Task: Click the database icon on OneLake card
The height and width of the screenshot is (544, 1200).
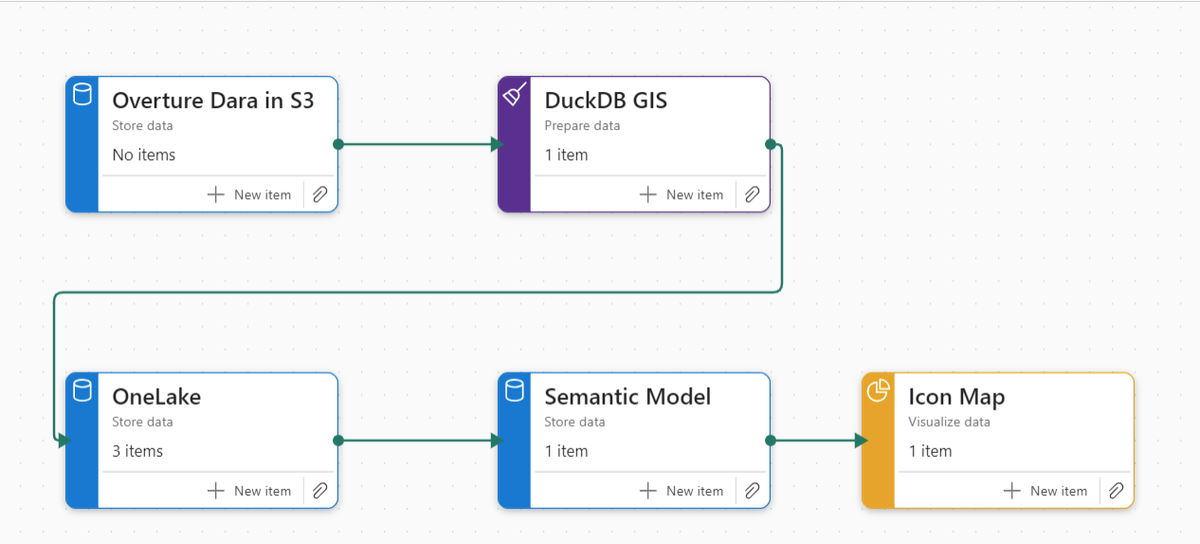Action: point(82,390)
